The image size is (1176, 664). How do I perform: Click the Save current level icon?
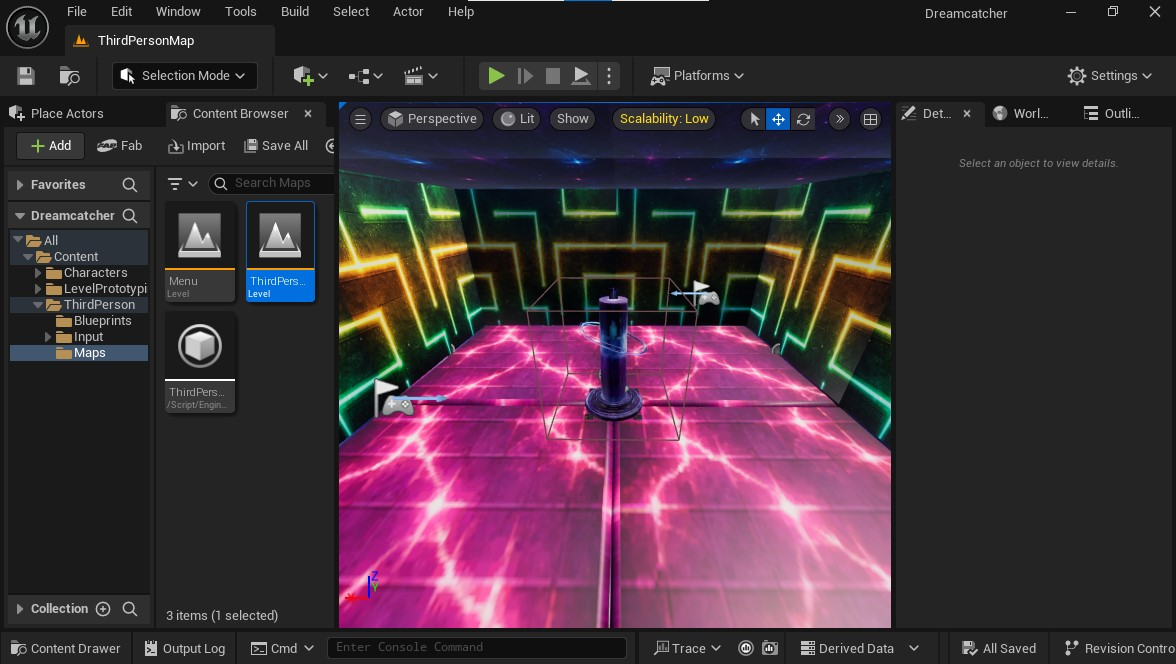pos(26,76)
